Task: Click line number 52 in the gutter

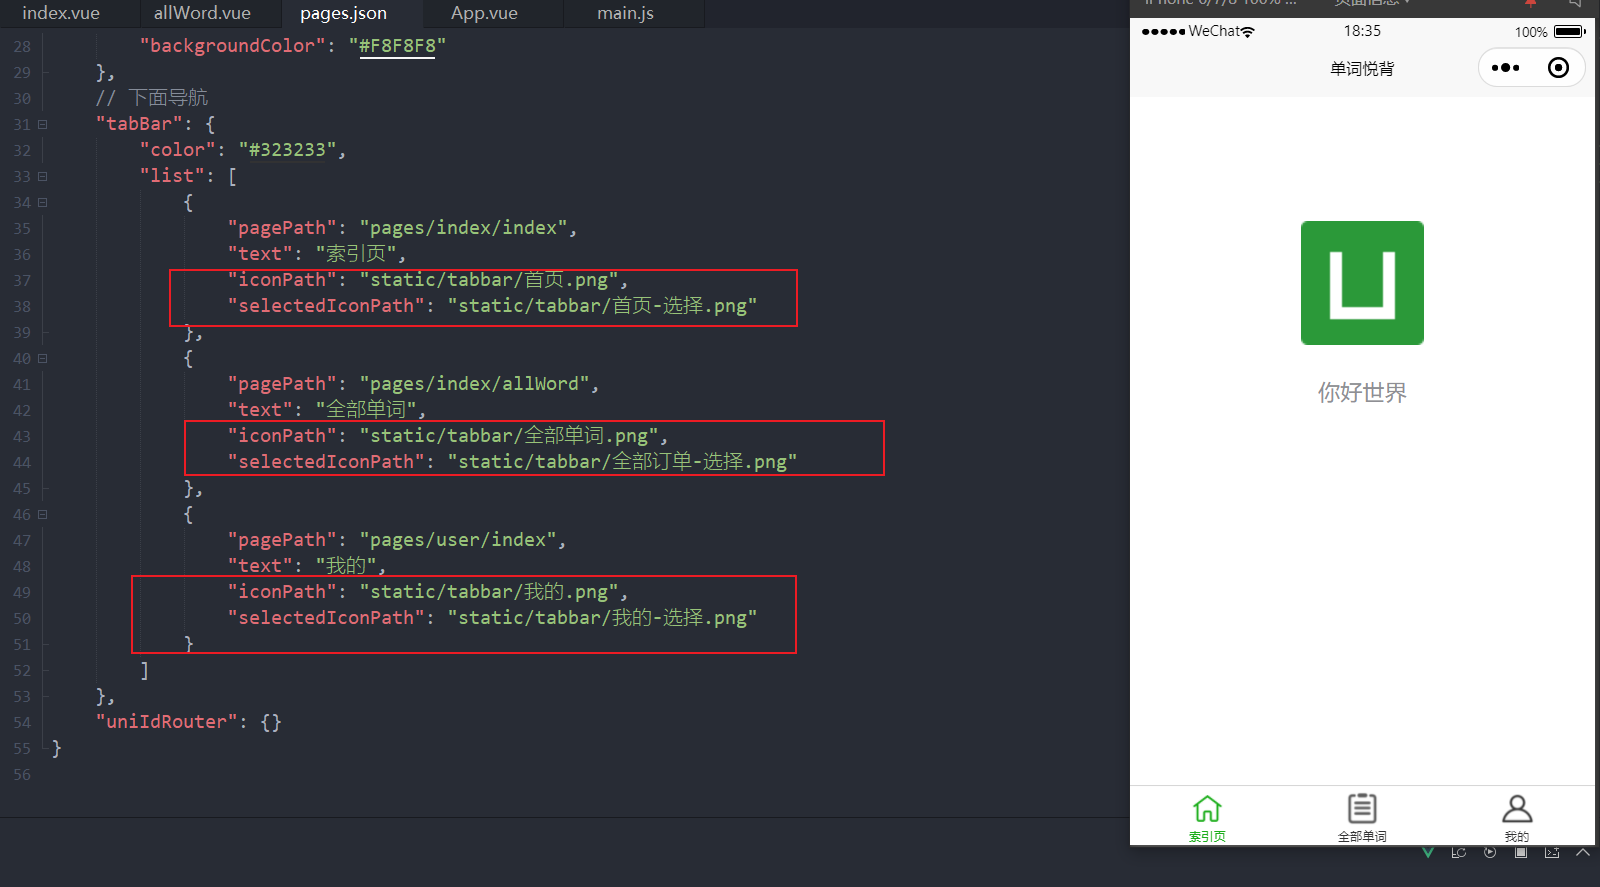Action: [22, 671]
